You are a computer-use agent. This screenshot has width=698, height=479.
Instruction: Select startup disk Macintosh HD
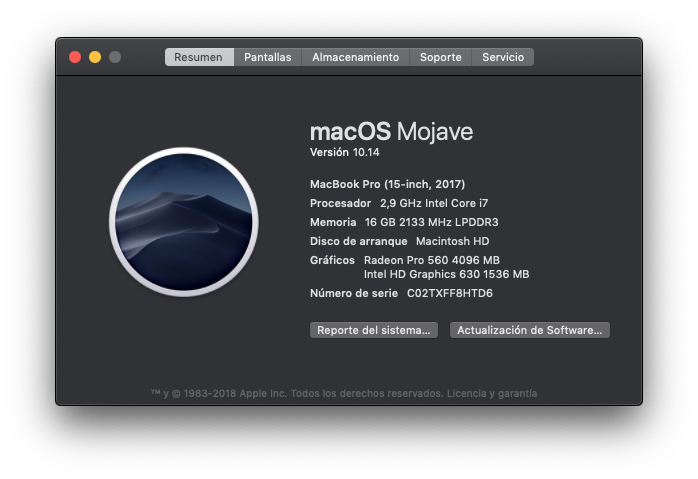click(452, 241)
